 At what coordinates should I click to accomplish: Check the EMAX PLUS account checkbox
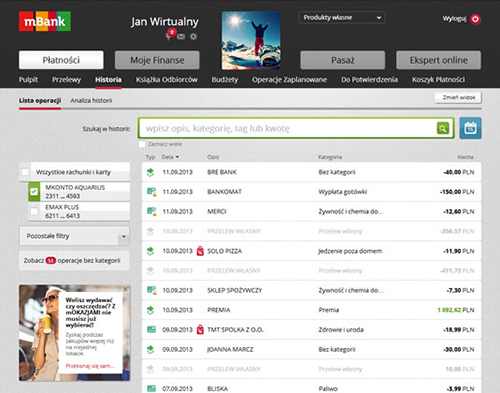click(x=34, y=211)
